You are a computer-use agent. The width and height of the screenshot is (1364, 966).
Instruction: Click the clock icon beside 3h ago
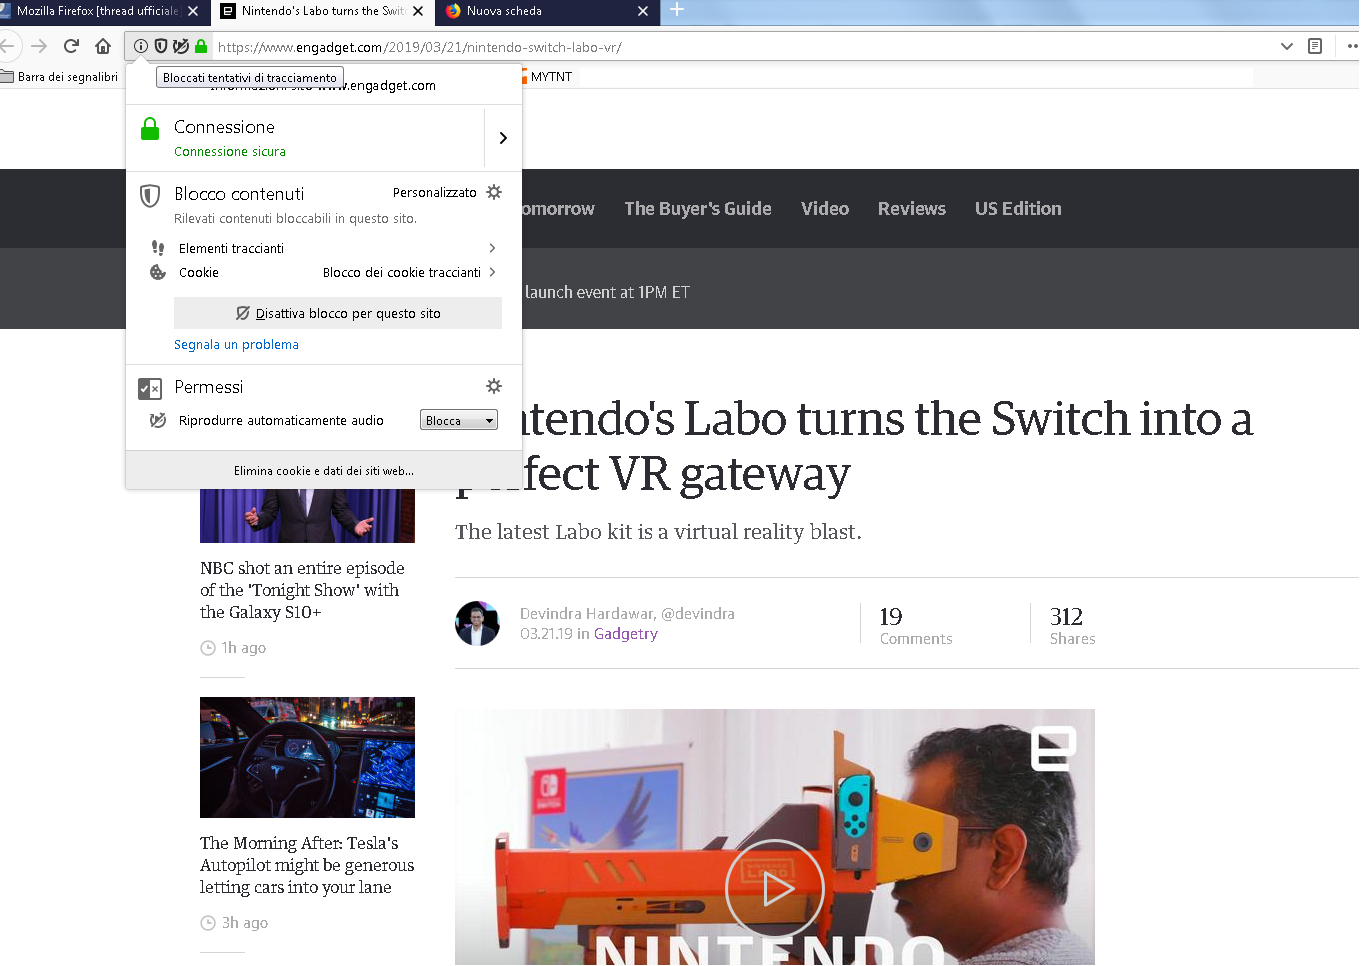[x=208, y=923]
